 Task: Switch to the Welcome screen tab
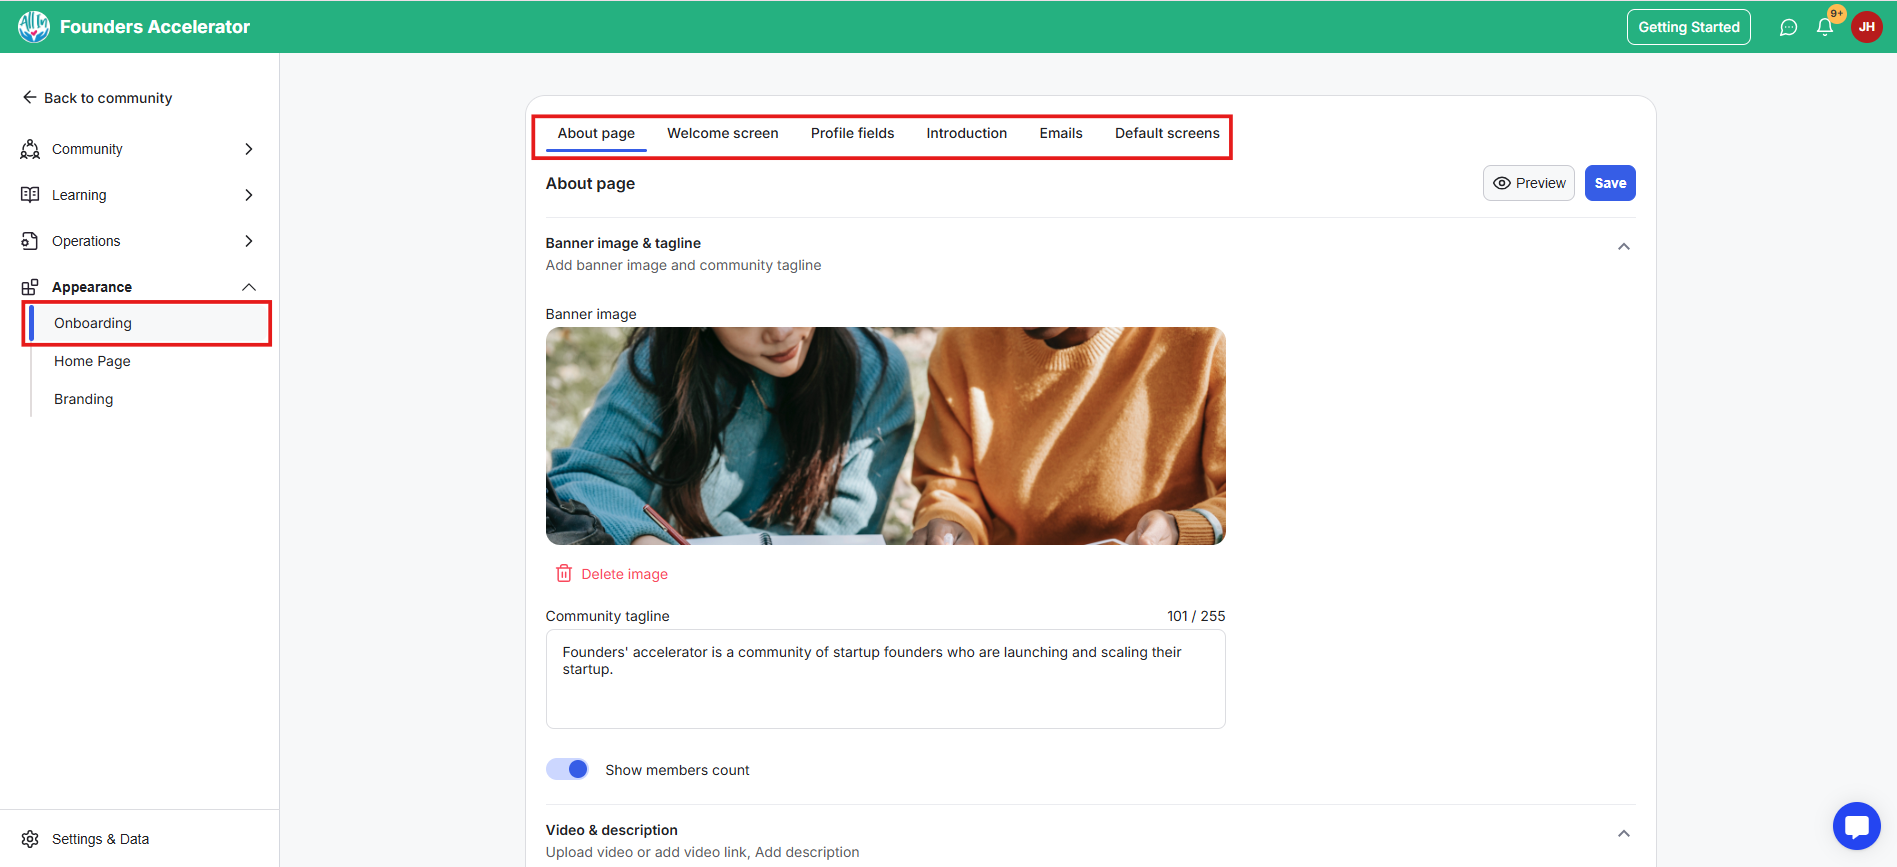coord(723,133)
